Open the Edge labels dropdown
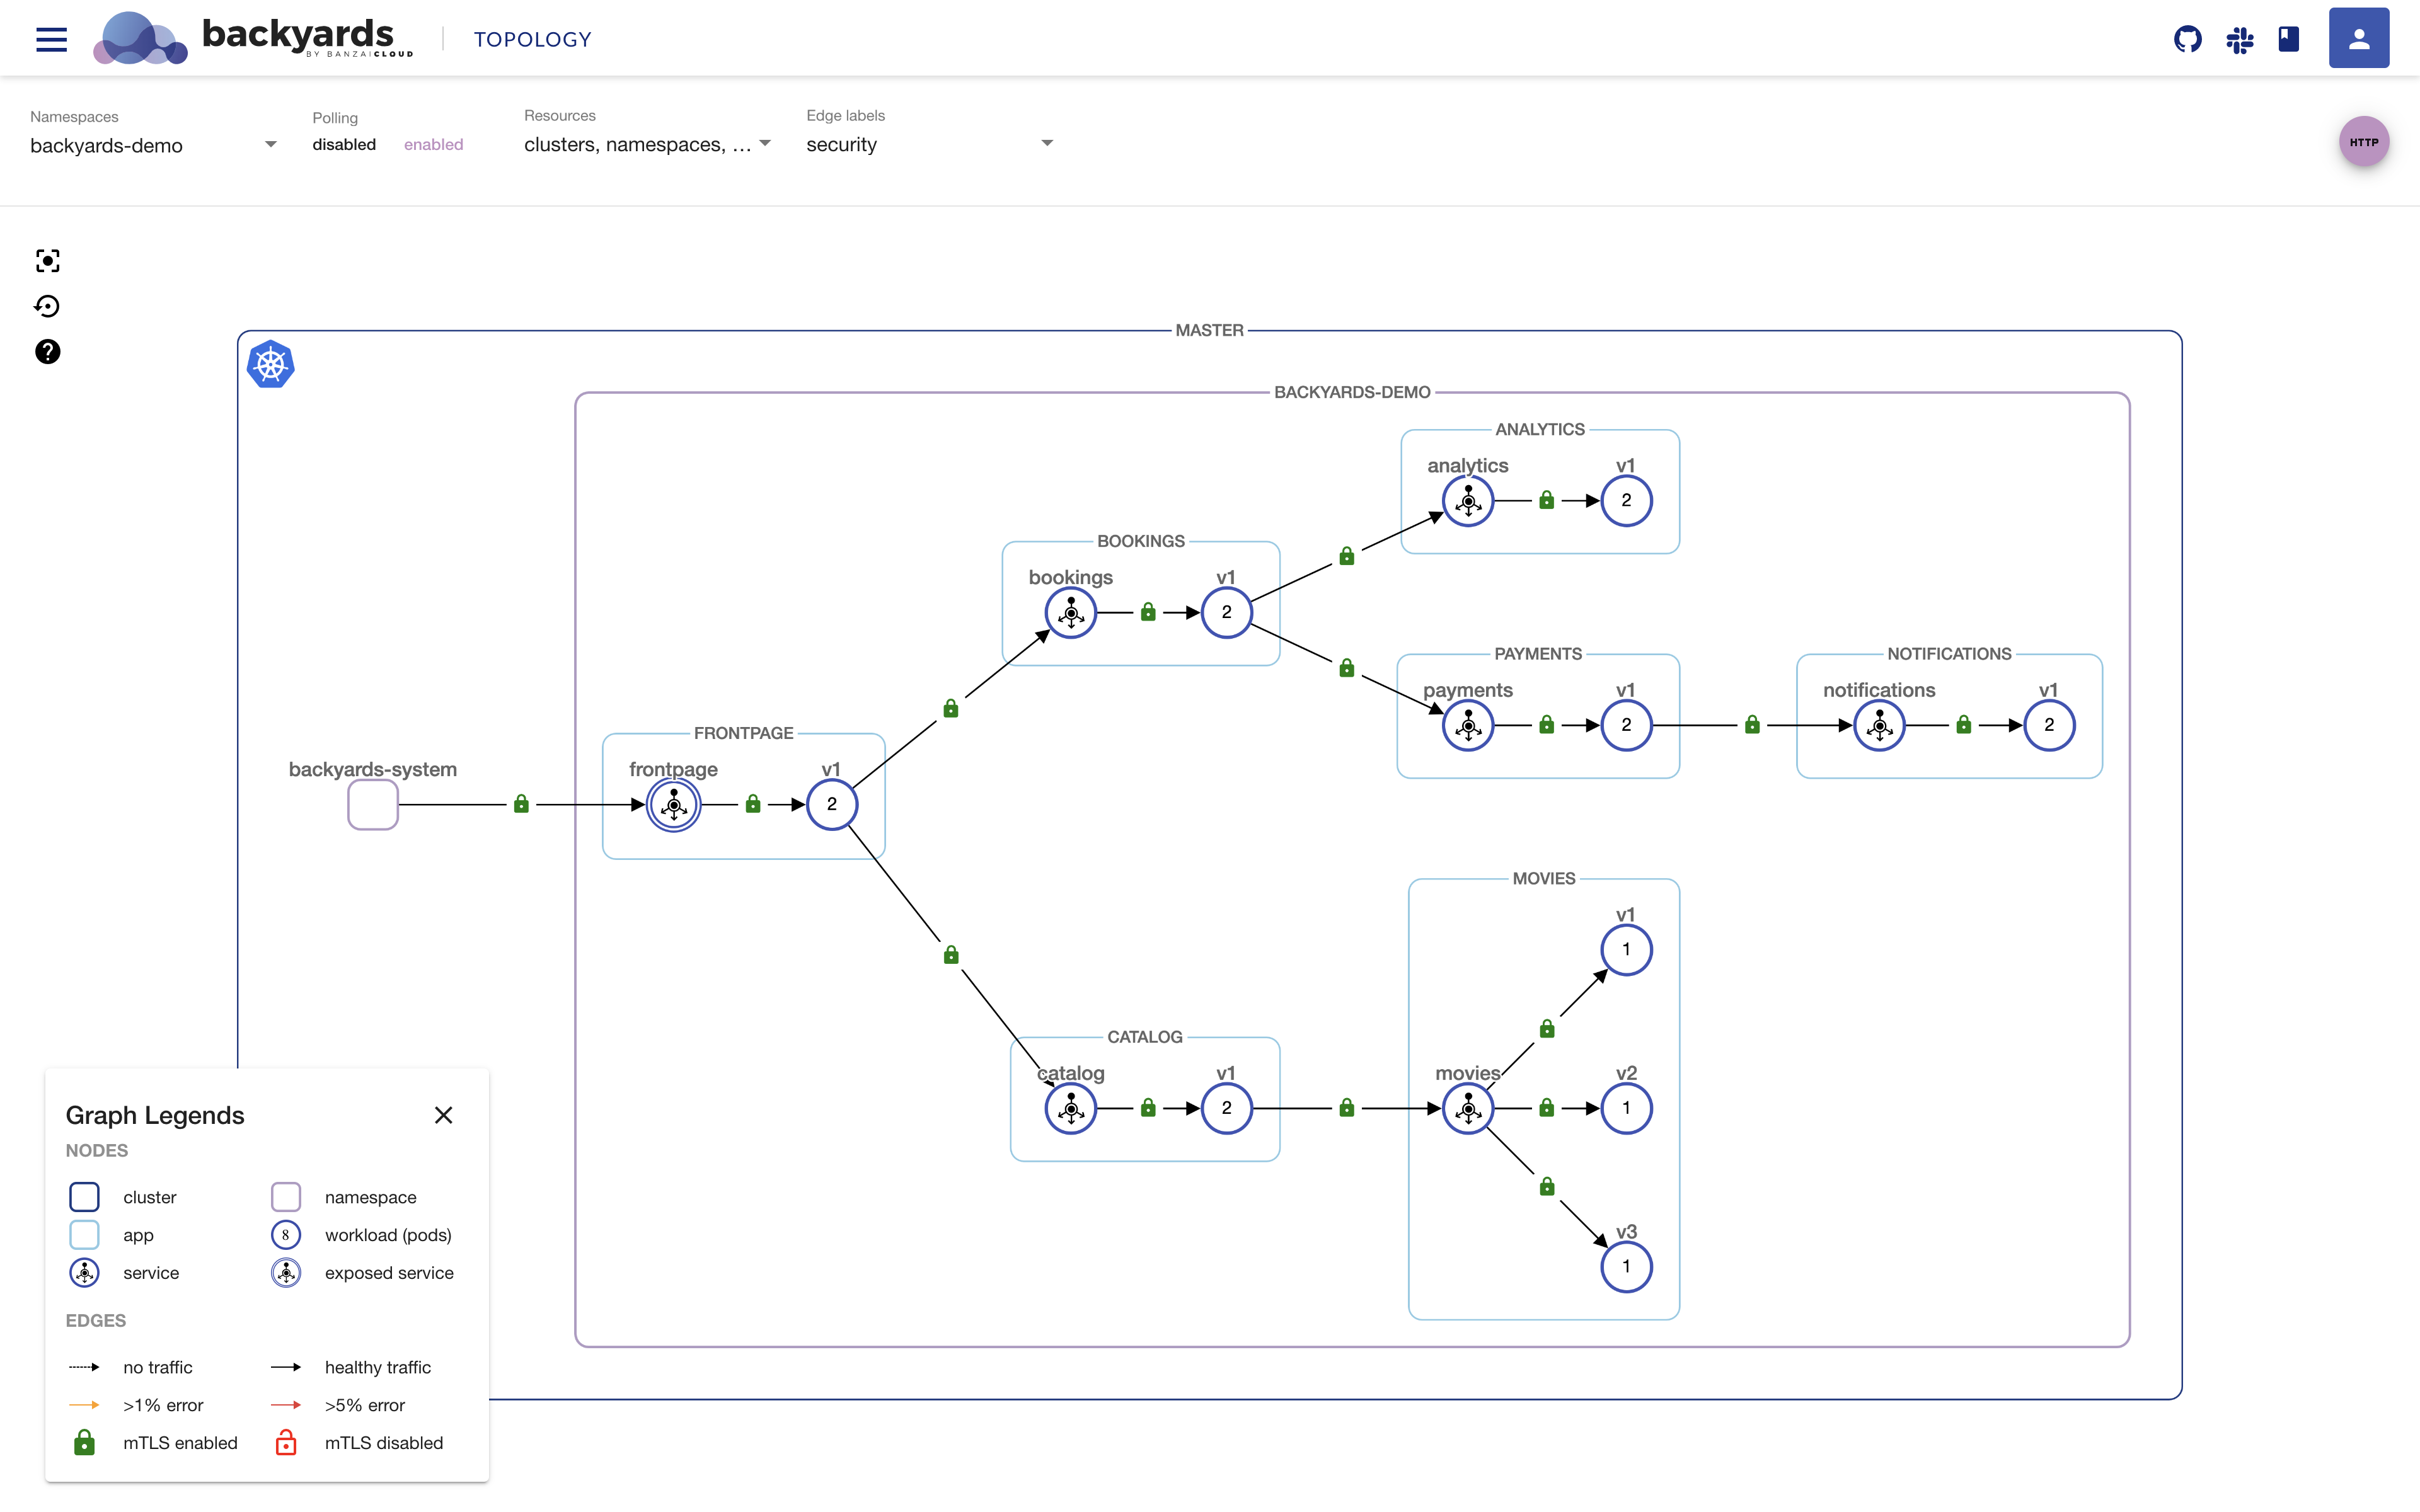Image resolution: width=2420 pixels, height=1512 pixels. 930,144
